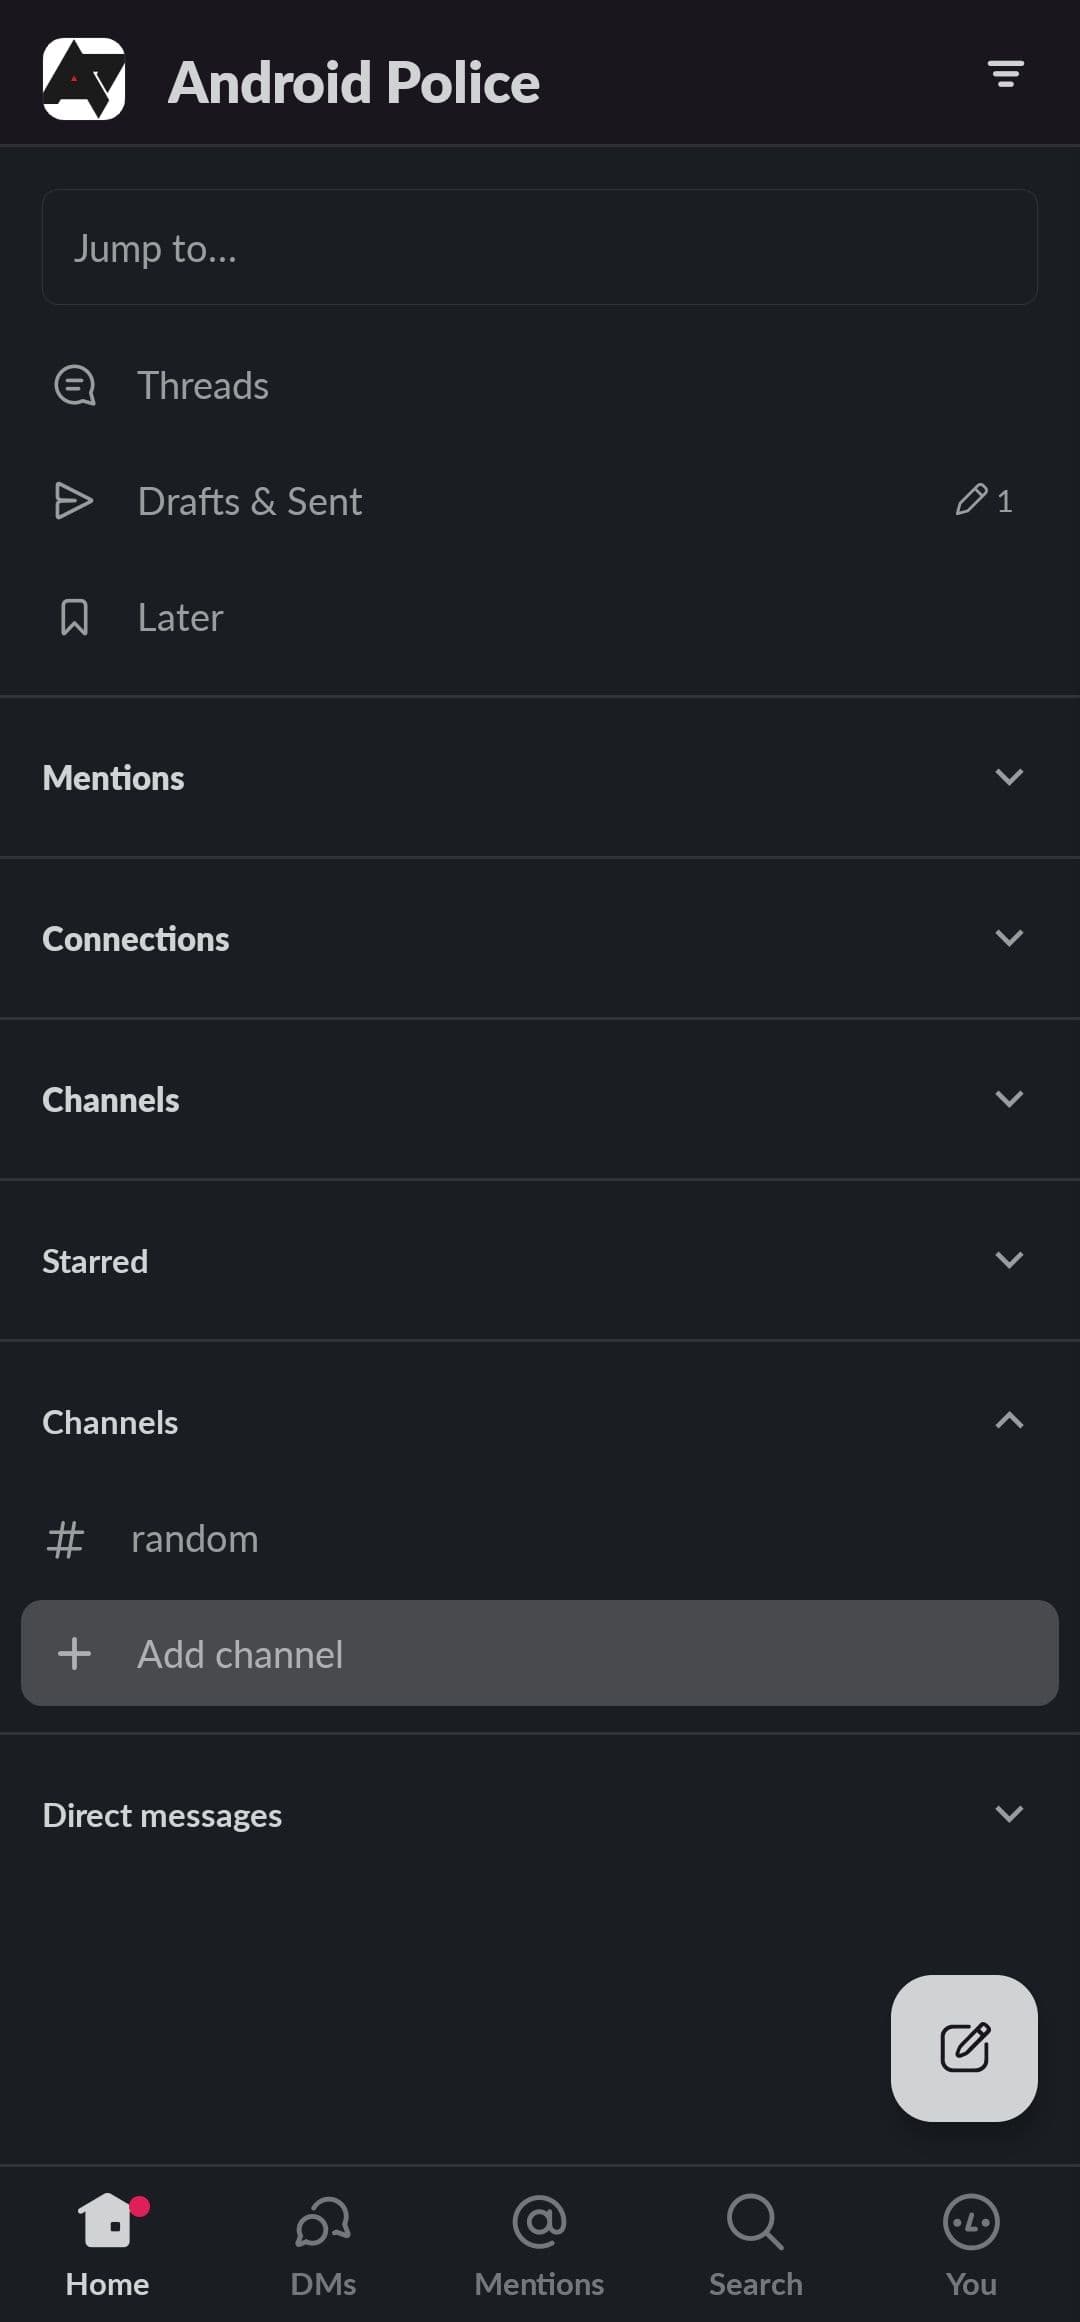Viewport: 1080px width, 2322px height.
Task: Expand the Direct messages section
Action: click(x=1009, y=1814)
